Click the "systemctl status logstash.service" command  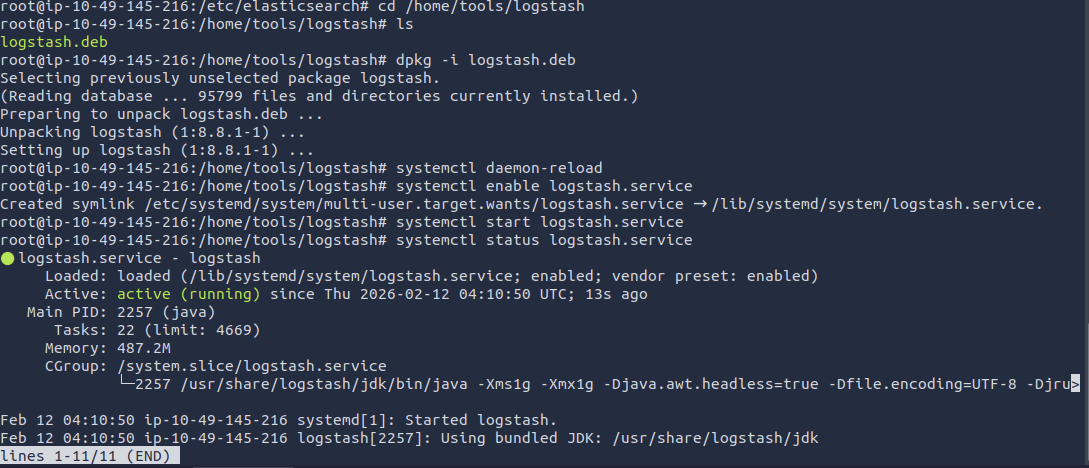pos(544,240)
